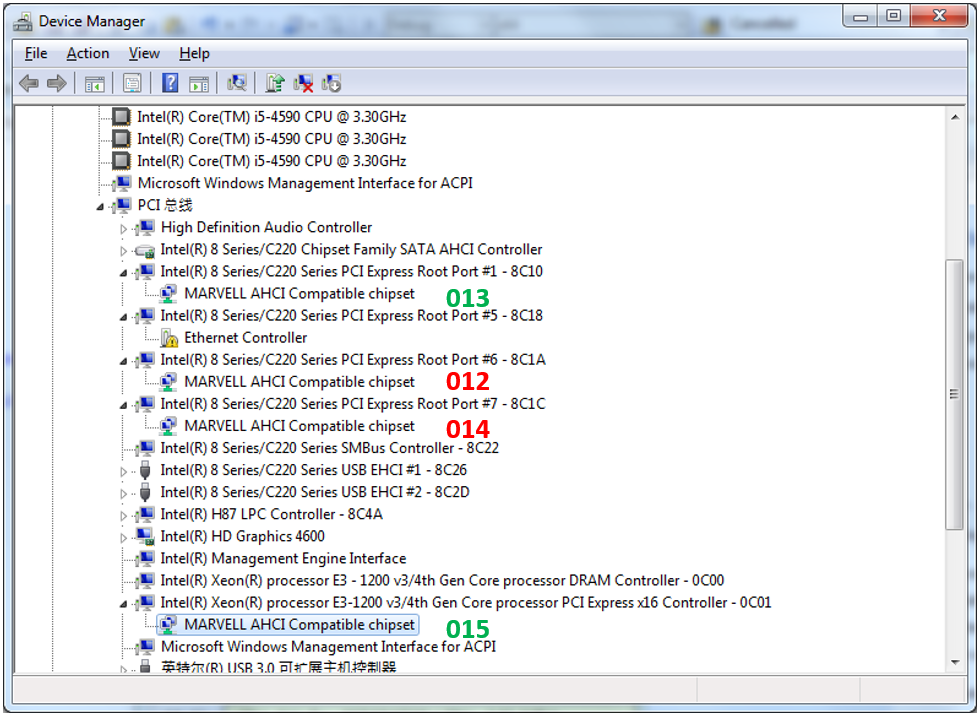This screenshot has height=716, width=980.
Task: Collapse the PCI Express x16 Controller node
Action: (x=123, y=604)
